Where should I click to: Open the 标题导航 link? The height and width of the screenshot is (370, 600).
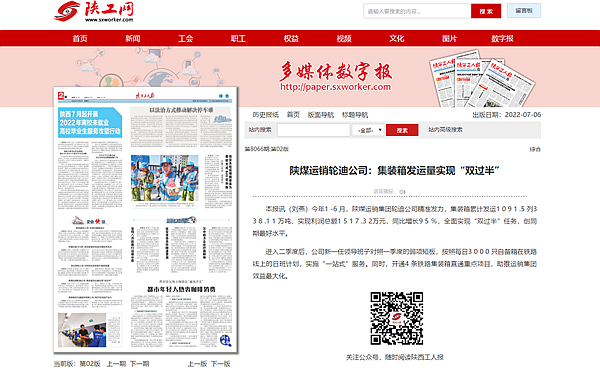pos(355,115)
